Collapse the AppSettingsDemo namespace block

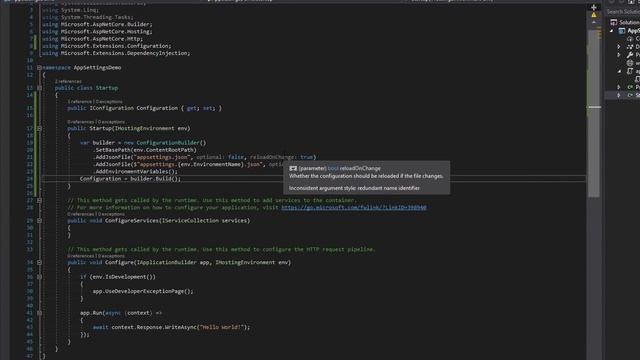(x=40, y=68)
